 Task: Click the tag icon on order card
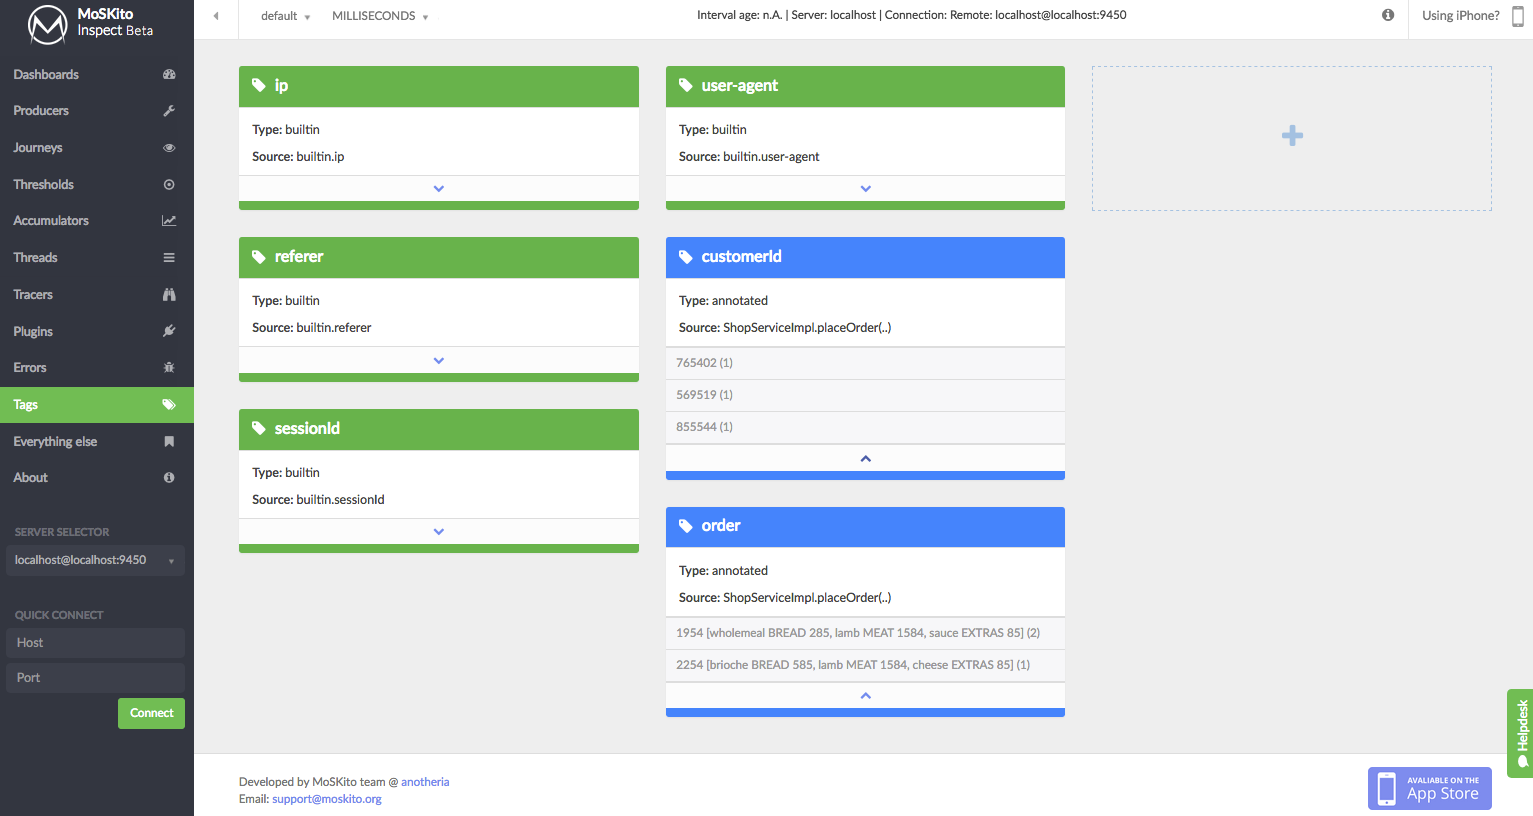[x=686, y=526]
